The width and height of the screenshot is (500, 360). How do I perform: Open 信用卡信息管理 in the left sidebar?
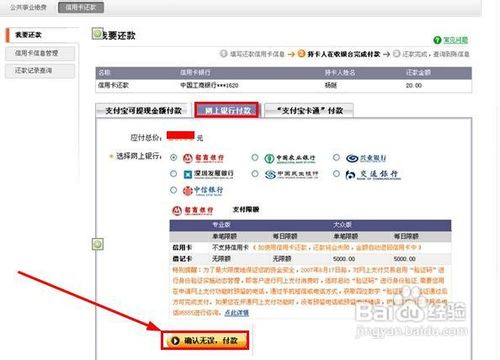(x=40, y=53)
